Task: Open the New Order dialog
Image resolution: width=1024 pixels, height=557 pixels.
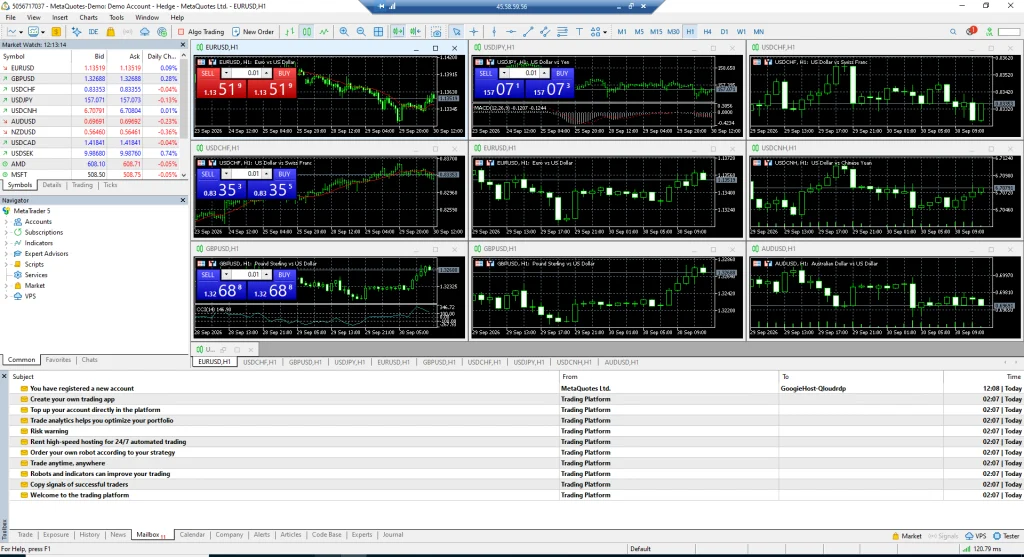Action: coord(253,31)
